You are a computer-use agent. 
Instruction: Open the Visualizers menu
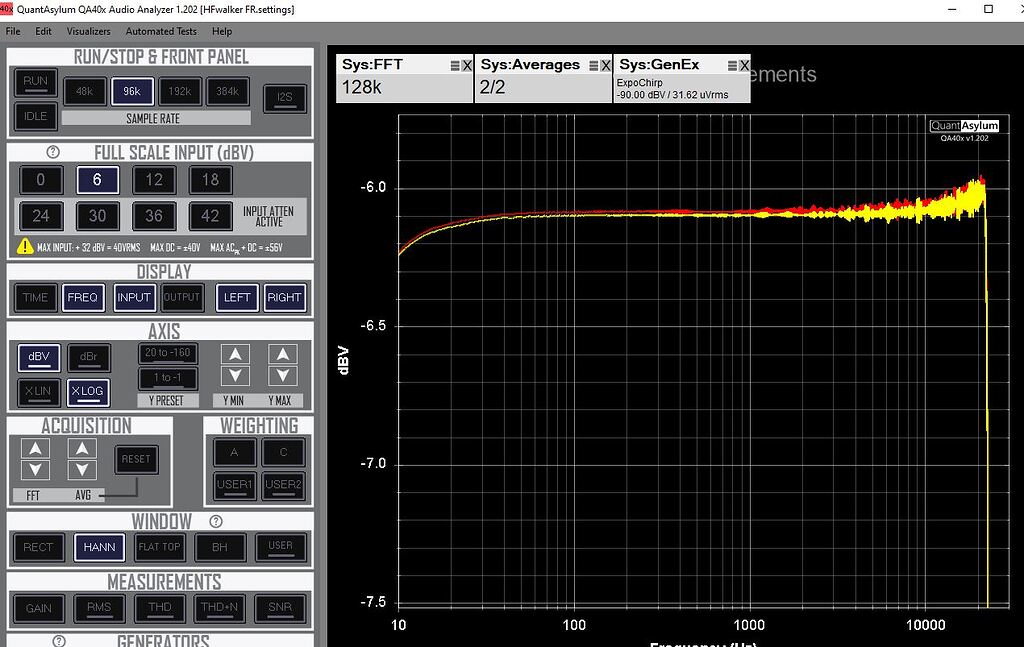click(x=89, y=31)
